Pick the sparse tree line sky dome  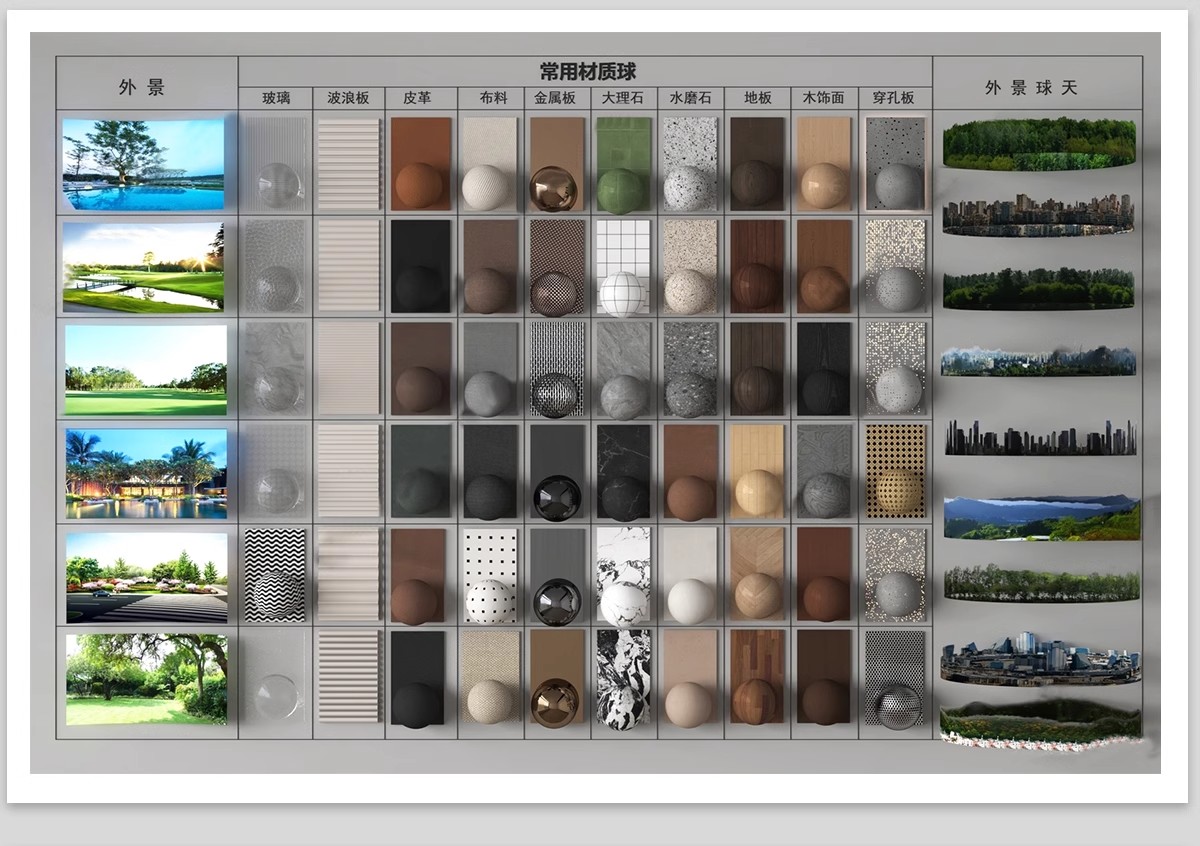coord(1042,583)
